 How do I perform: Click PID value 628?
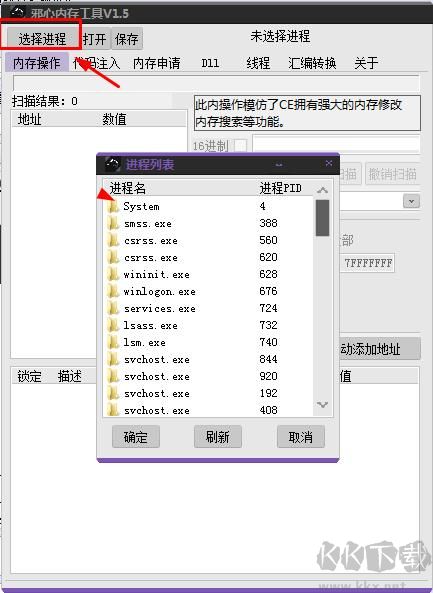[268, 274]
